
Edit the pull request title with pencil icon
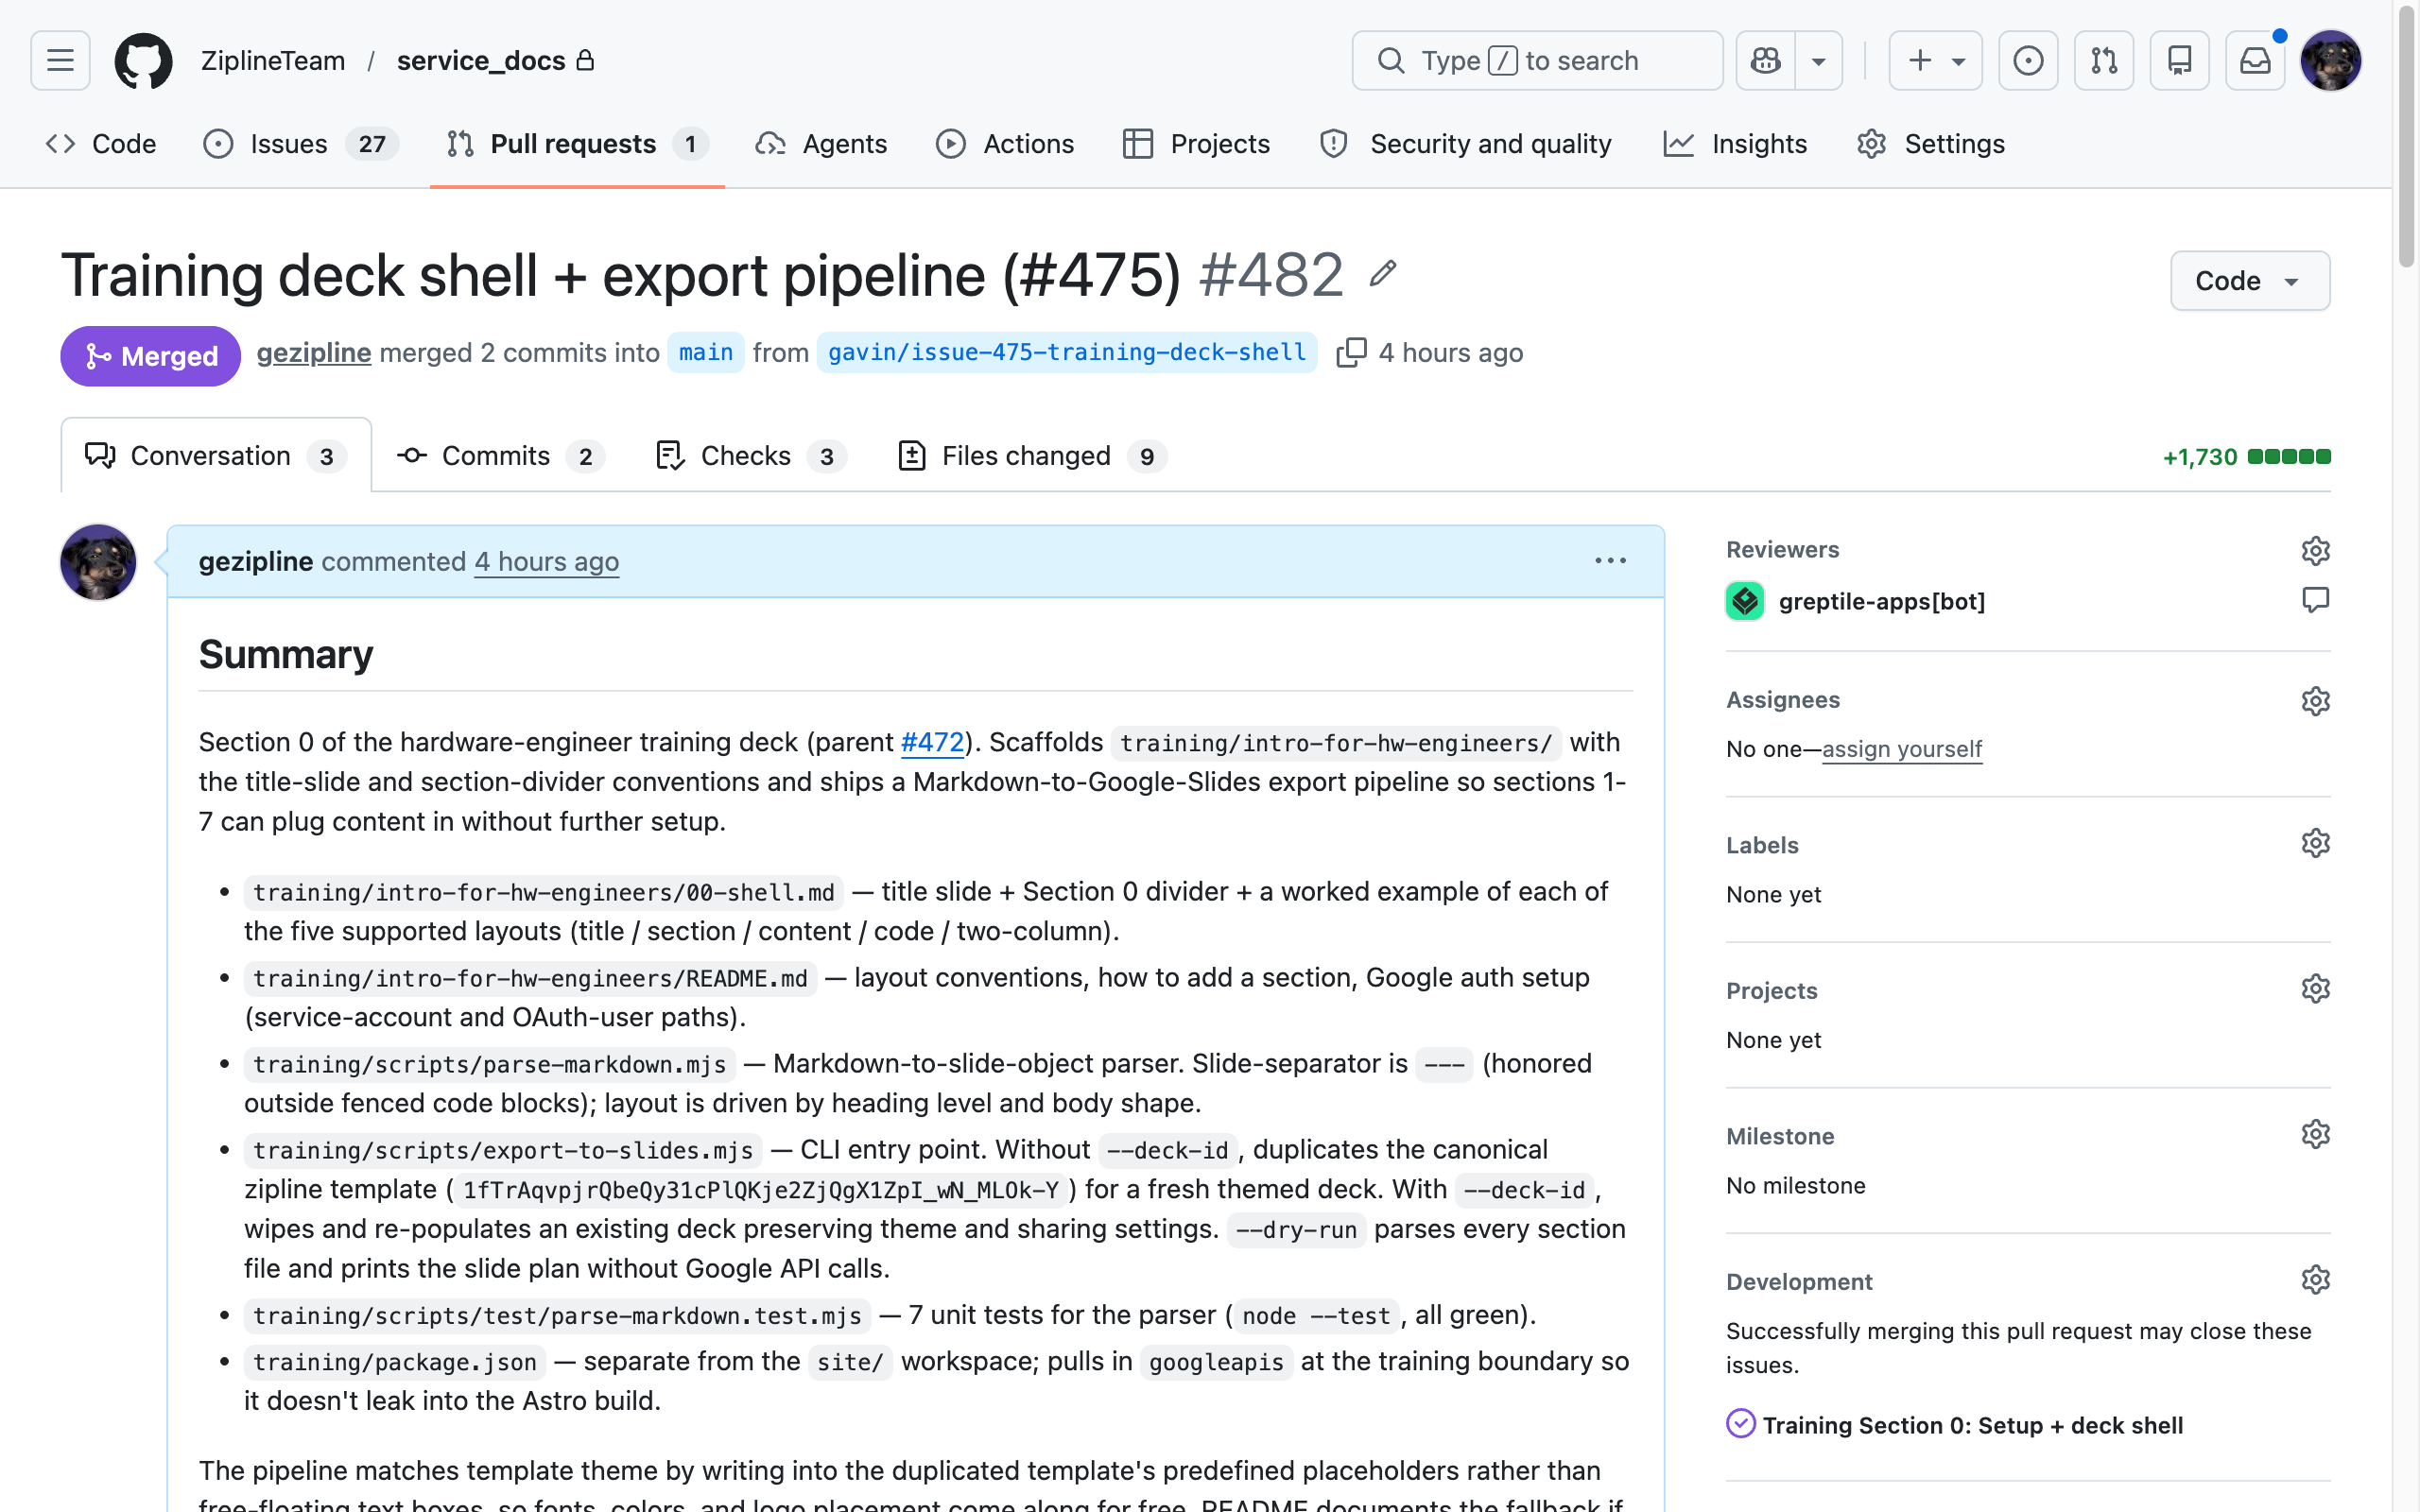[1383, 273]
